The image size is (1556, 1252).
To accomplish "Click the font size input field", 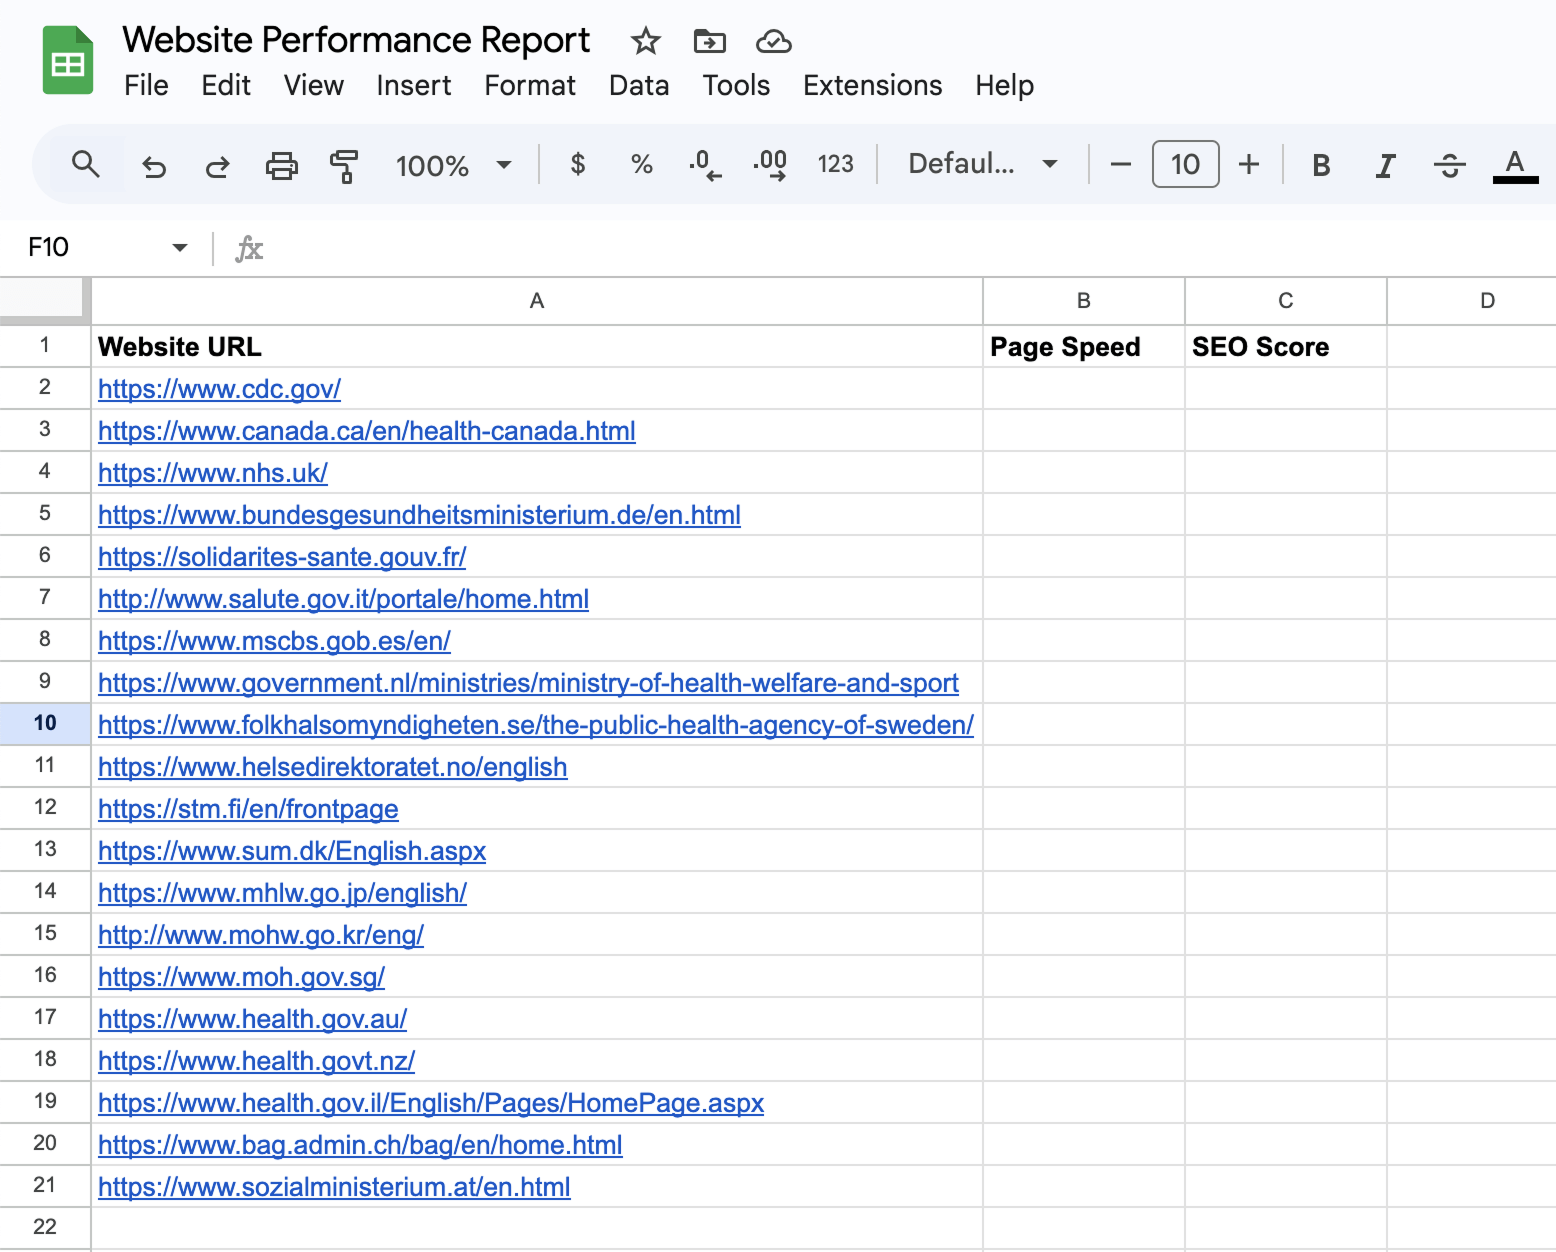I will click(x=1185, y=165).
